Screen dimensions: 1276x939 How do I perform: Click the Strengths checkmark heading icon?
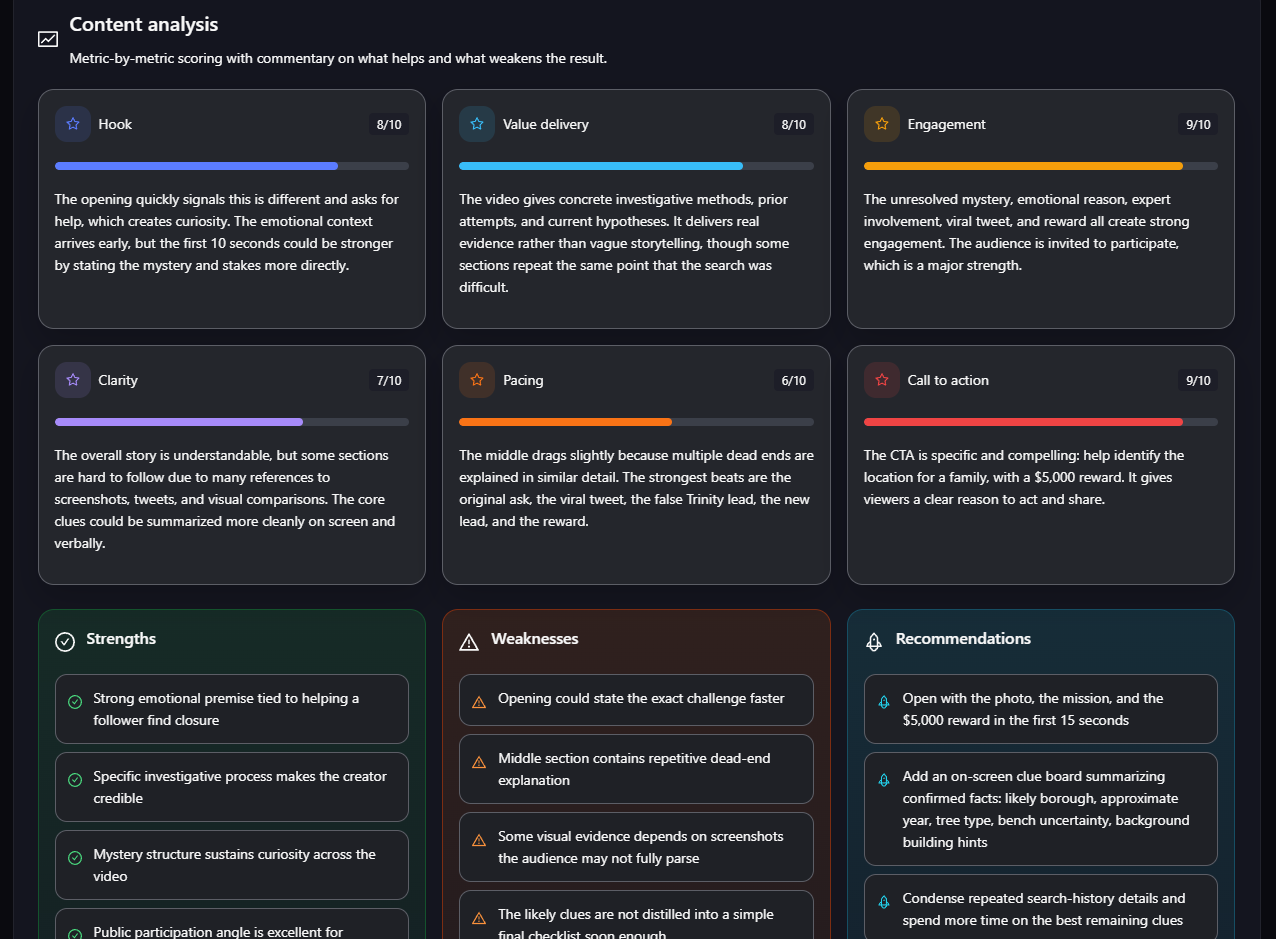(x=65, y=641)
